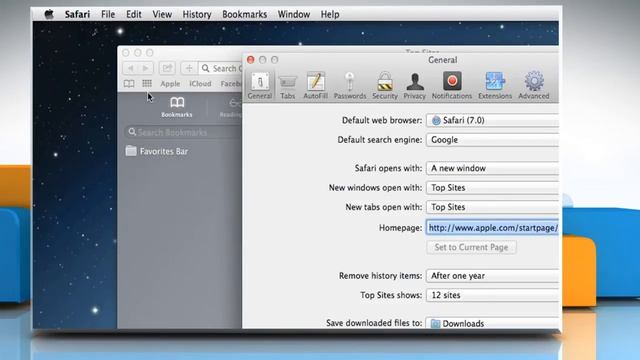Open the General preferences pane
Image resolution: width=640 pixels, height=360 pixels.
pos(260,86)
